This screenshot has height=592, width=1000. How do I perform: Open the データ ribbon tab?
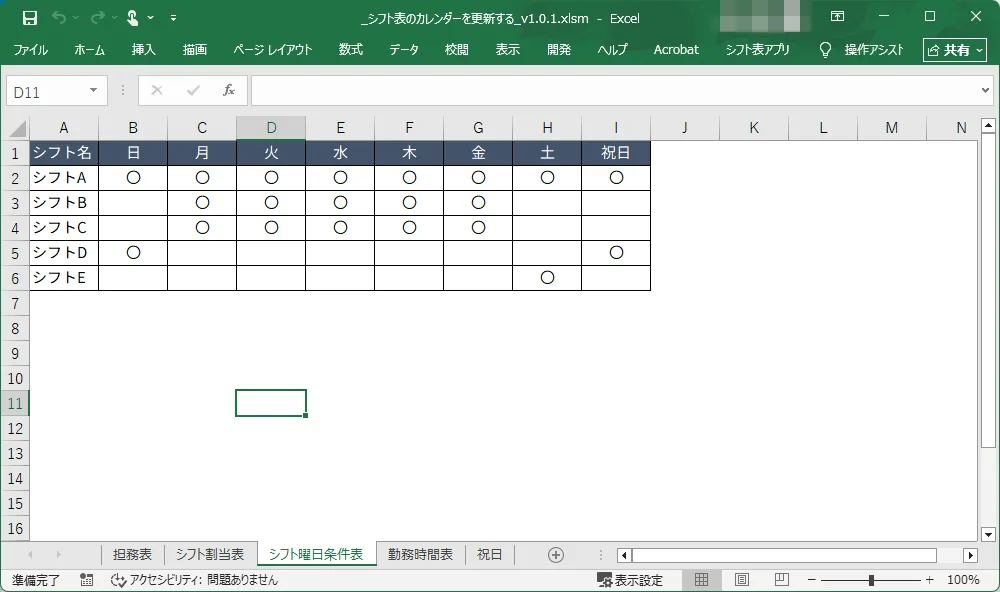click(x=403, y=49)
